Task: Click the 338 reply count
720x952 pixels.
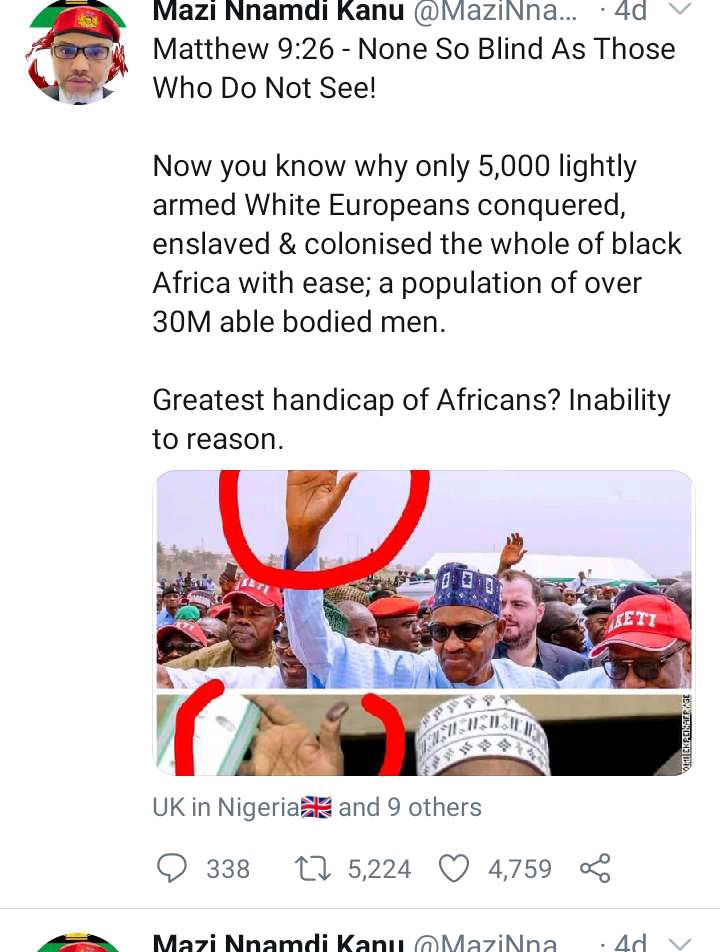Action: (x=228, y=869)
